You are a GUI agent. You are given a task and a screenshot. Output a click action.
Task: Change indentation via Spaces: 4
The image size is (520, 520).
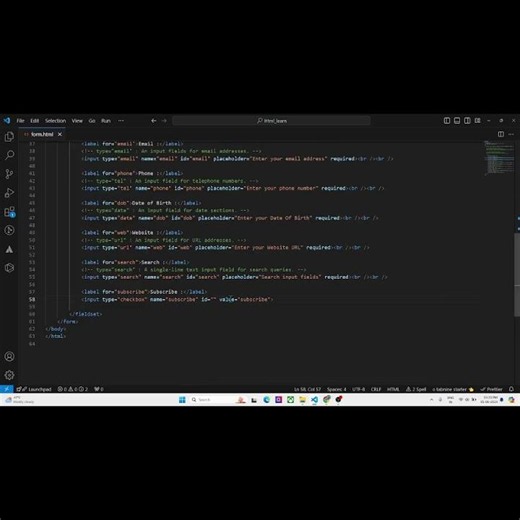336,389
